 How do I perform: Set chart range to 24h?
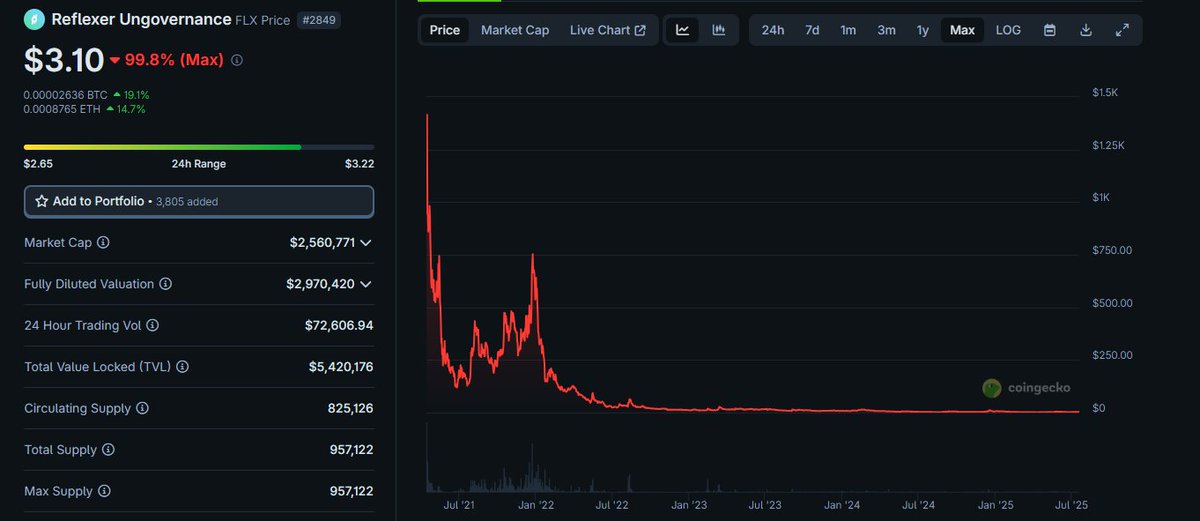click(x=773, y=30)
